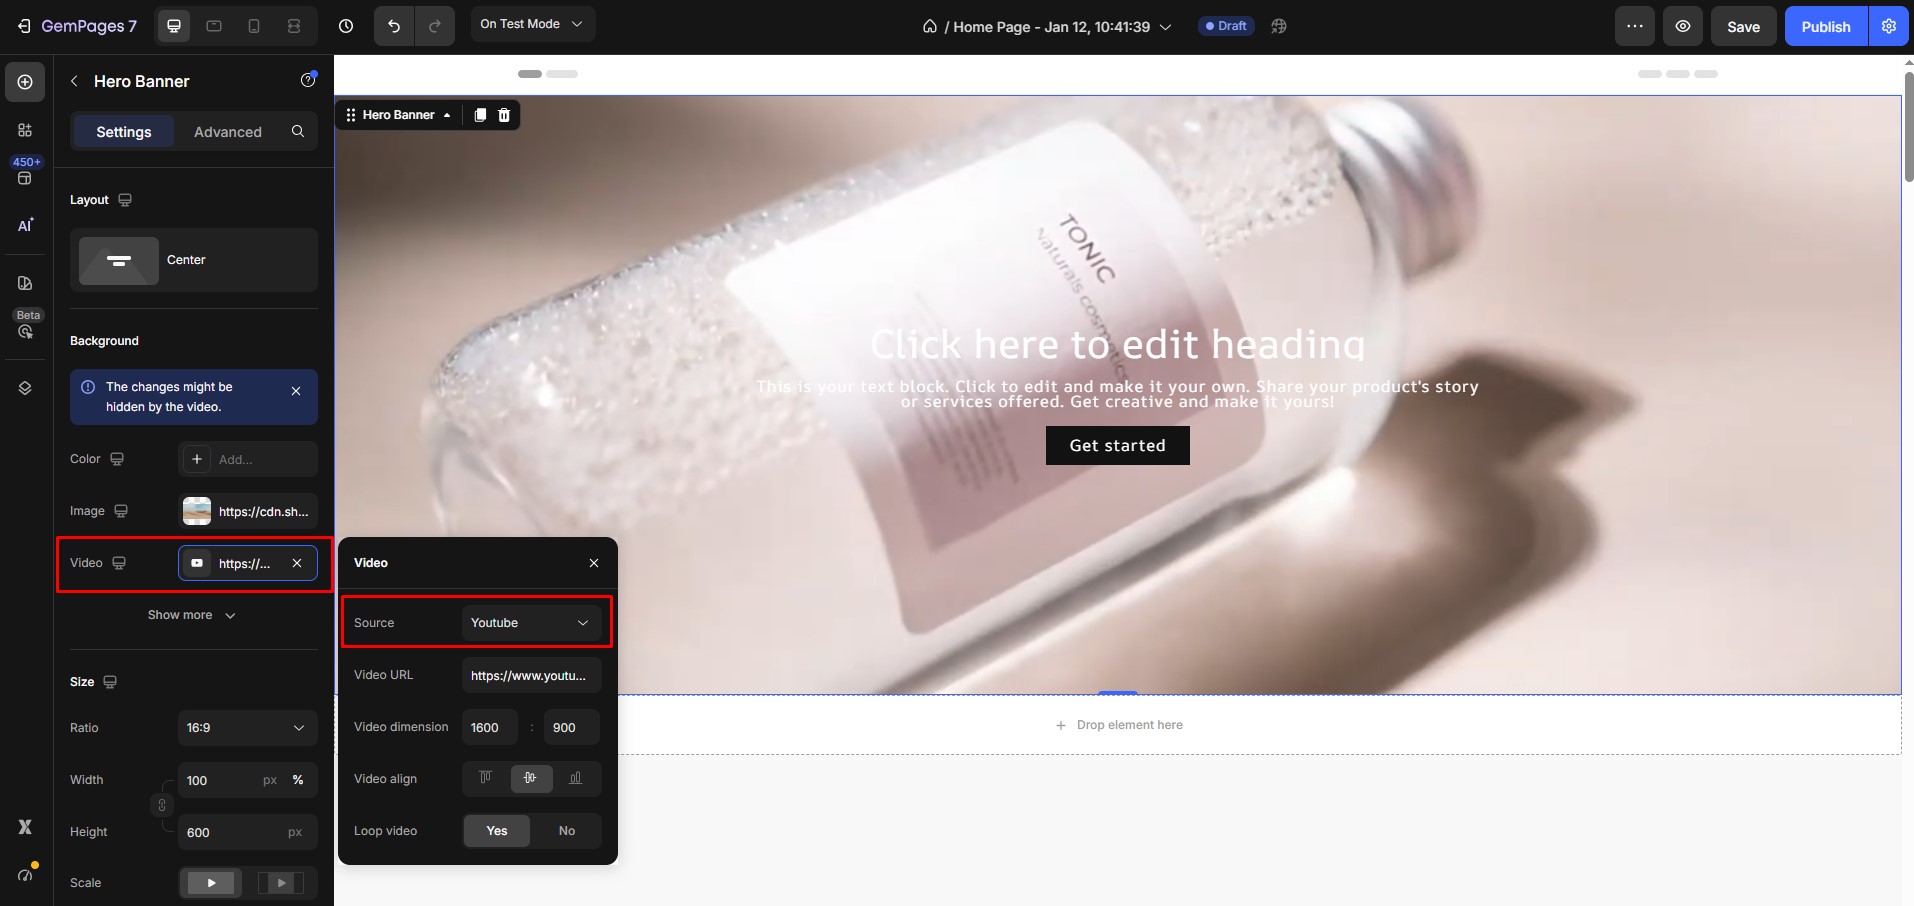Switch to the Advanced tab
1914x906 pixels.
point(228,132)
